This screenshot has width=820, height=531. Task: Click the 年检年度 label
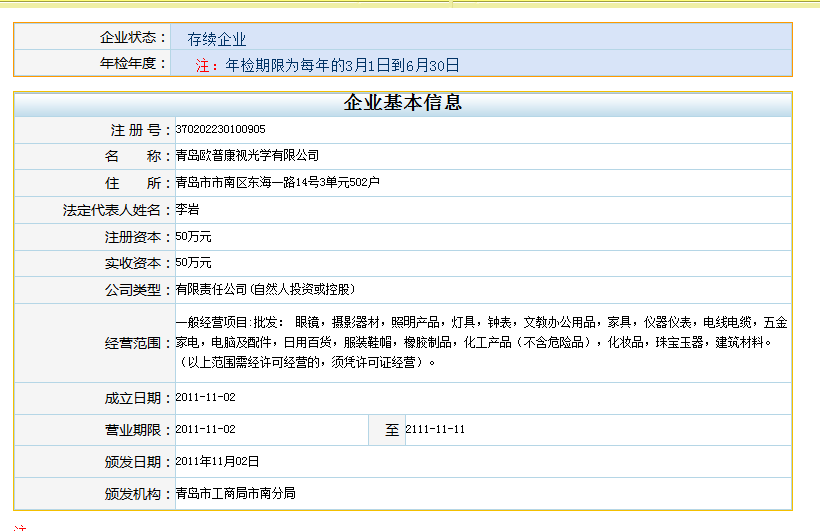[133, 63]
